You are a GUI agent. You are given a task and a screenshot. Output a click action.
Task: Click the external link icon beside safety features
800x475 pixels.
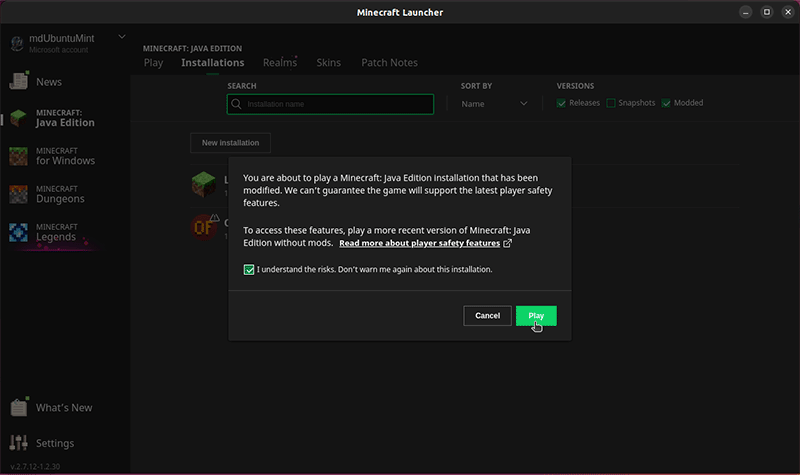(x=507, y=243)
